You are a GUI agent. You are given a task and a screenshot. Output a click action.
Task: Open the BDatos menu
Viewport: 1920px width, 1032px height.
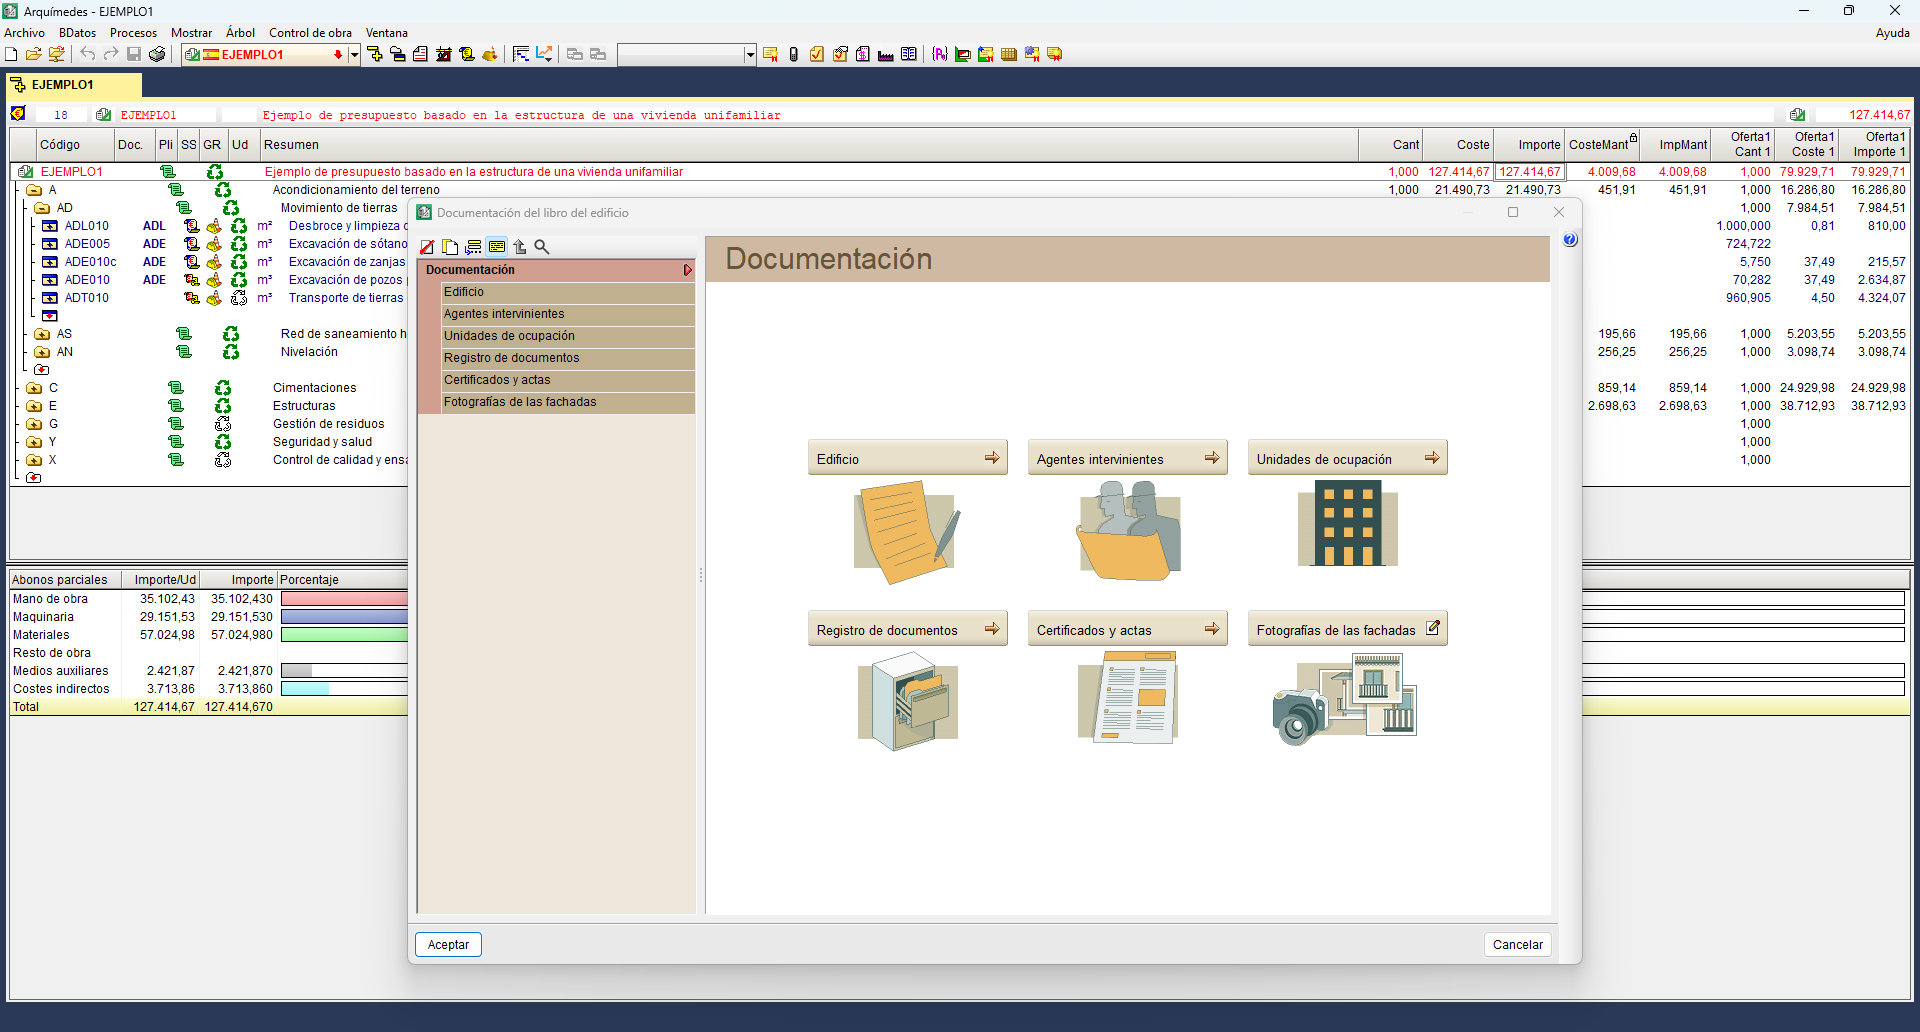(x=77, y=33)
